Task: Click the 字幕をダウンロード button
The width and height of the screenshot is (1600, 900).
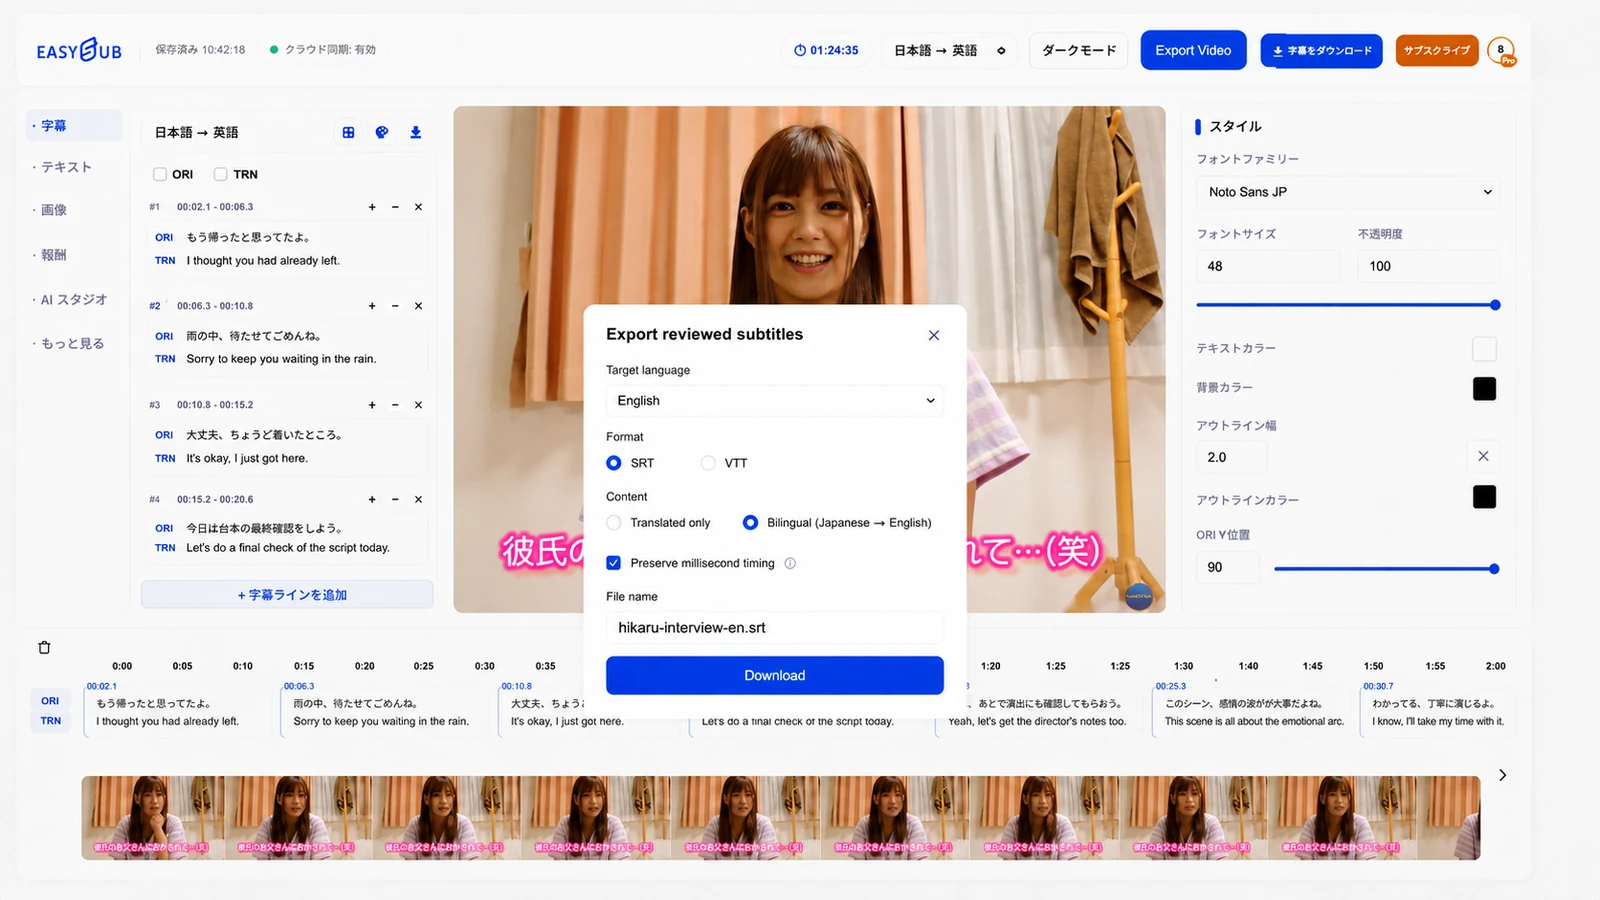Action: (1321, 51)
